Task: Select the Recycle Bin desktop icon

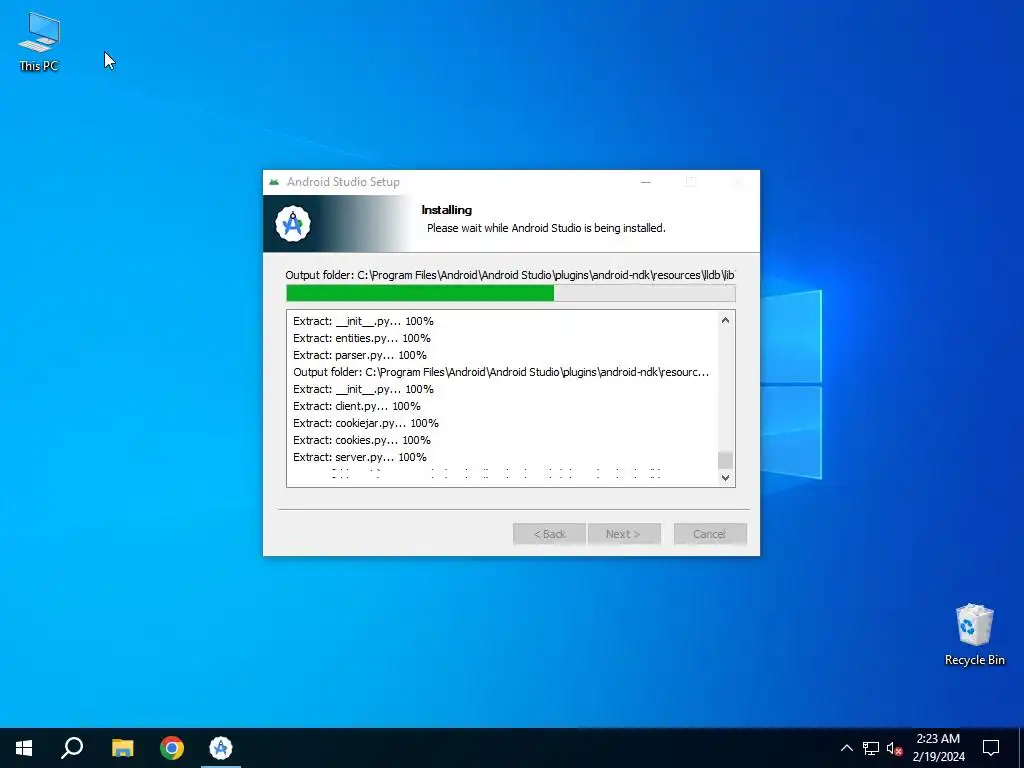Action: coord(974,634)
